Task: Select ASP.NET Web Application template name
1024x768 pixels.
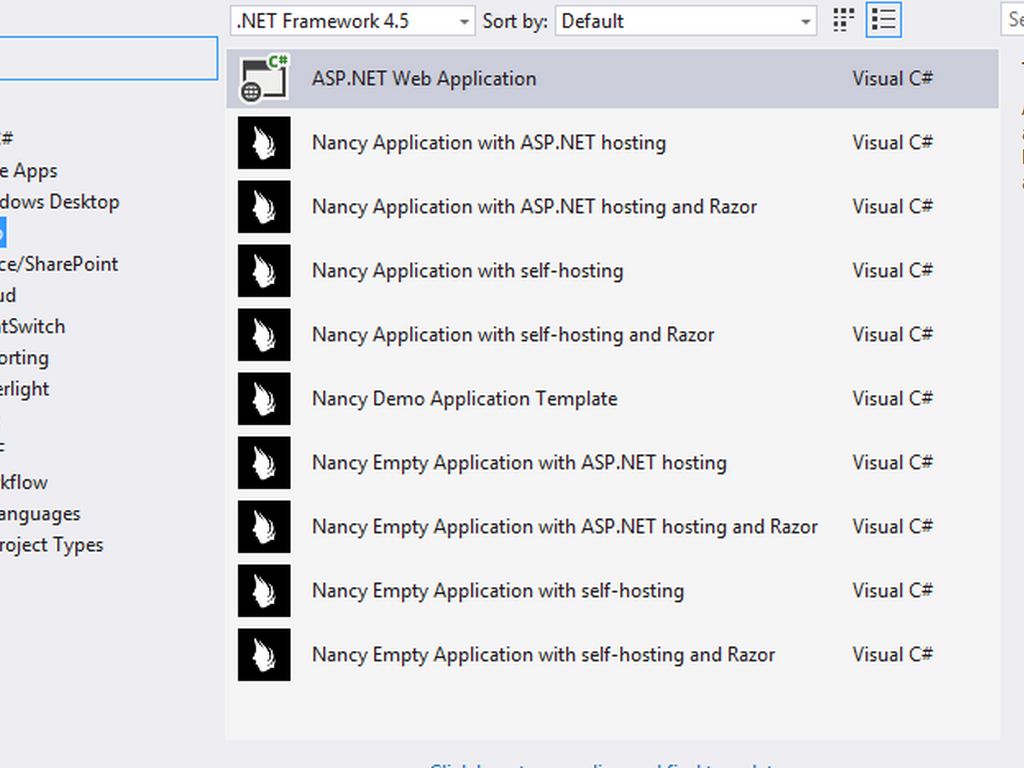Action: [424, 78]
